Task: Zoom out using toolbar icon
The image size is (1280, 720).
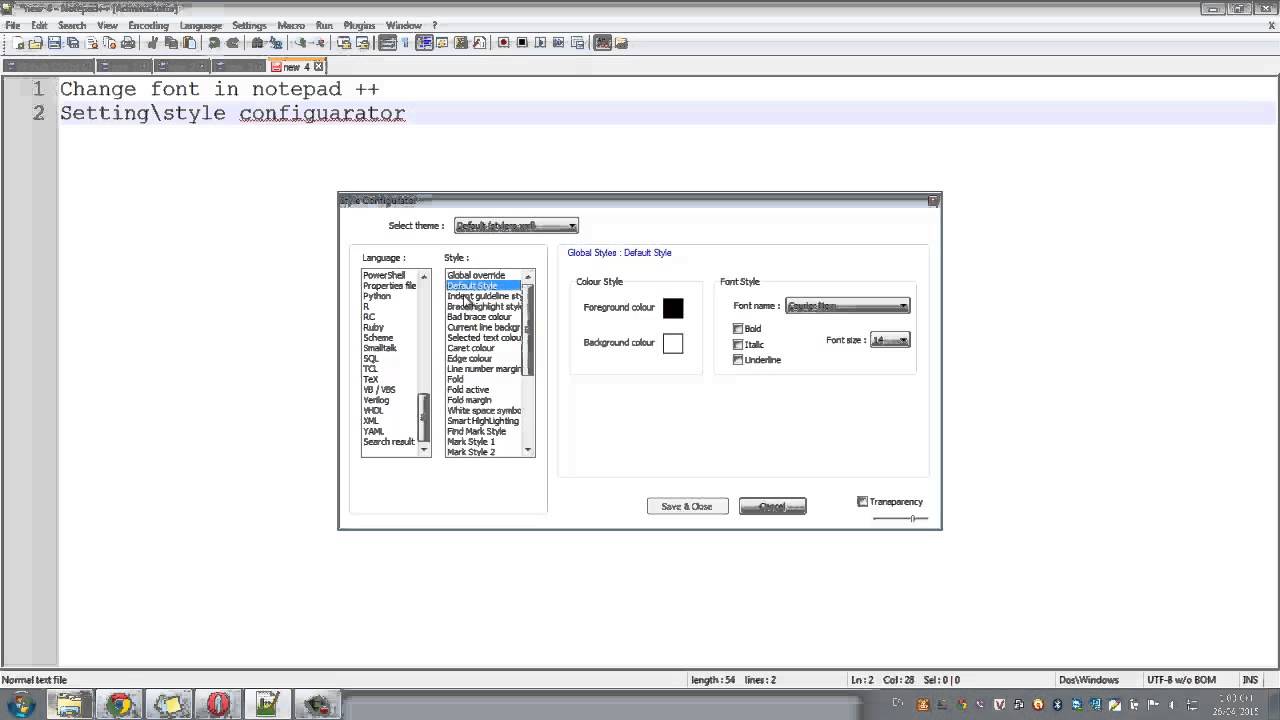Action: 319,43
